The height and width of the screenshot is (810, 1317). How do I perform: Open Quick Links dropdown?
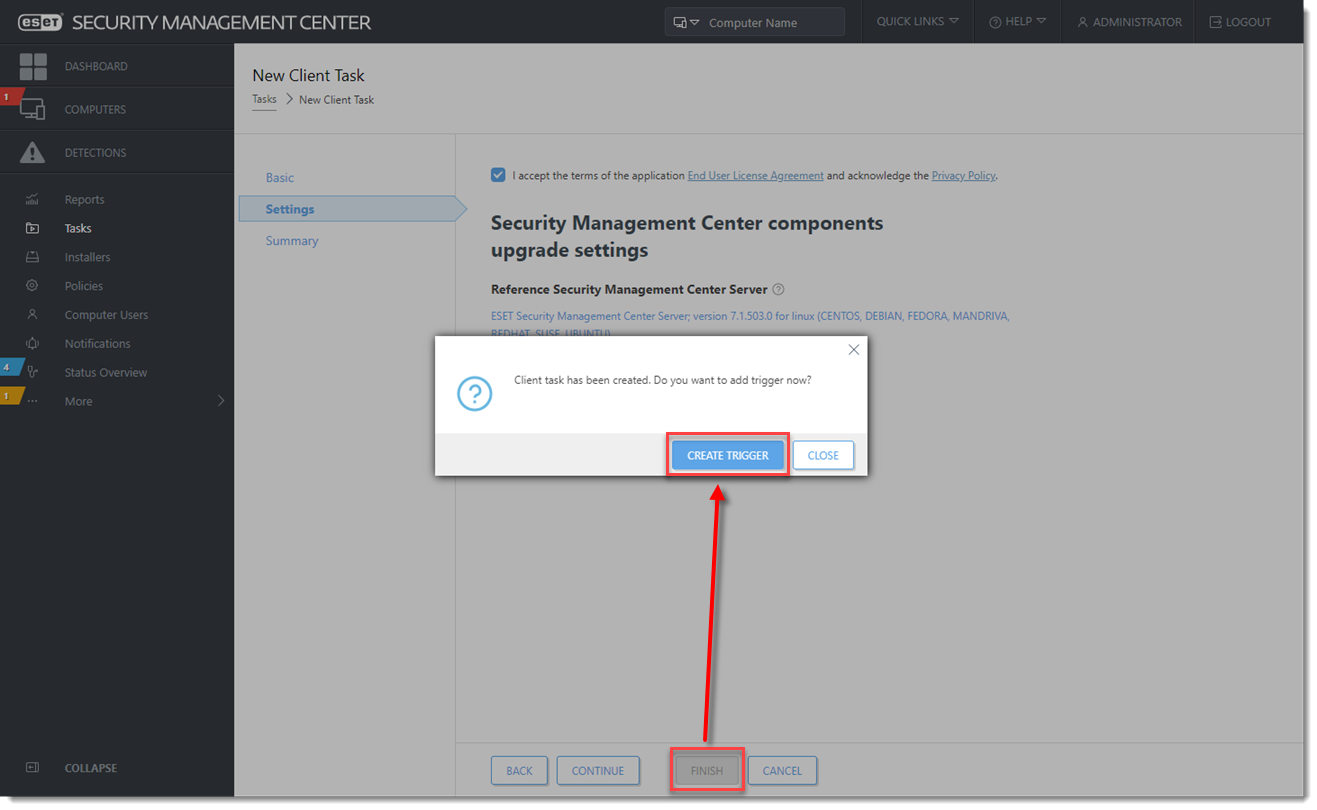917,22
